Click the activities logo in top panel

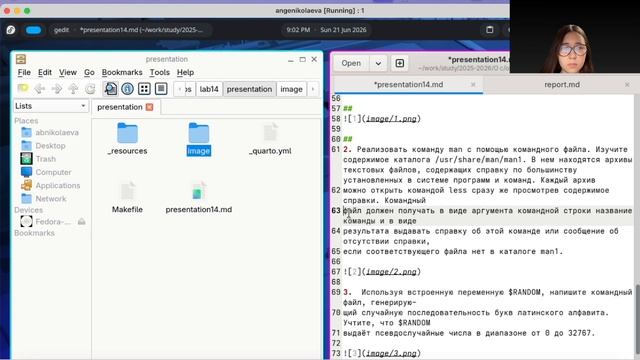(11, 30)
